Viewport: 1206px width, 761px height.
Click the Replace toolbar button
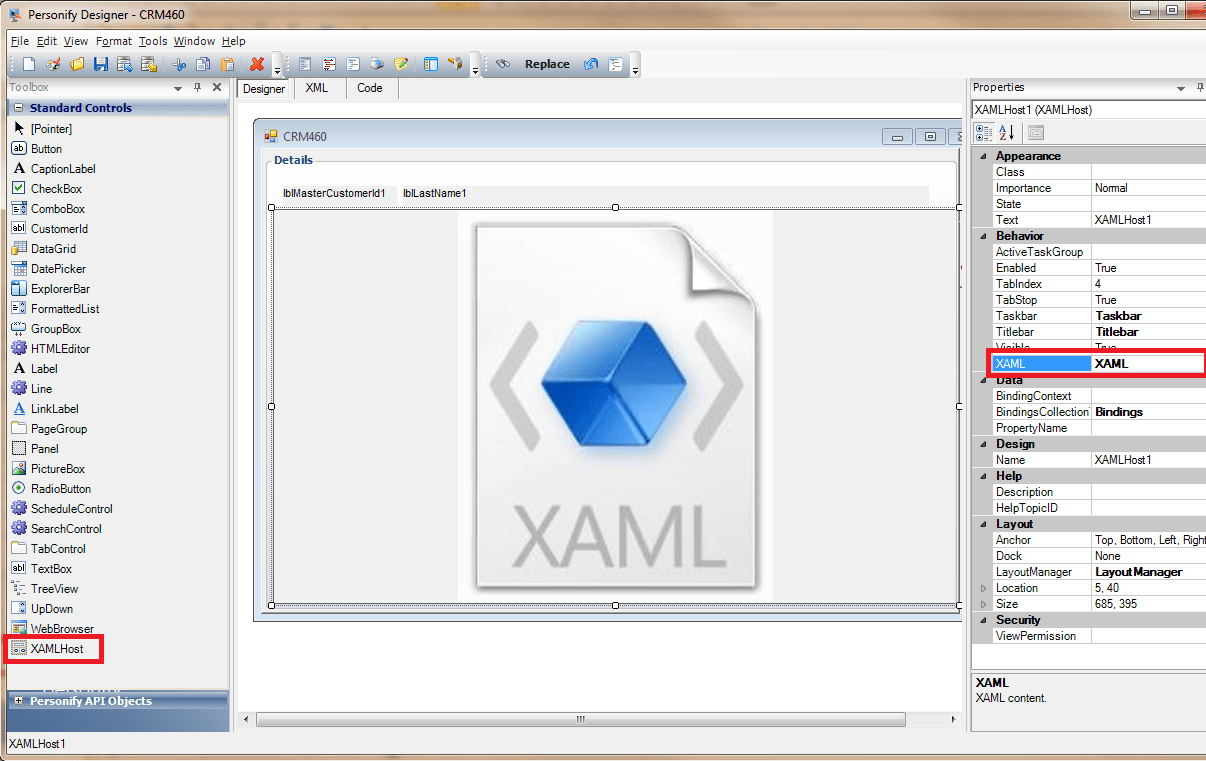pos(547,64)
